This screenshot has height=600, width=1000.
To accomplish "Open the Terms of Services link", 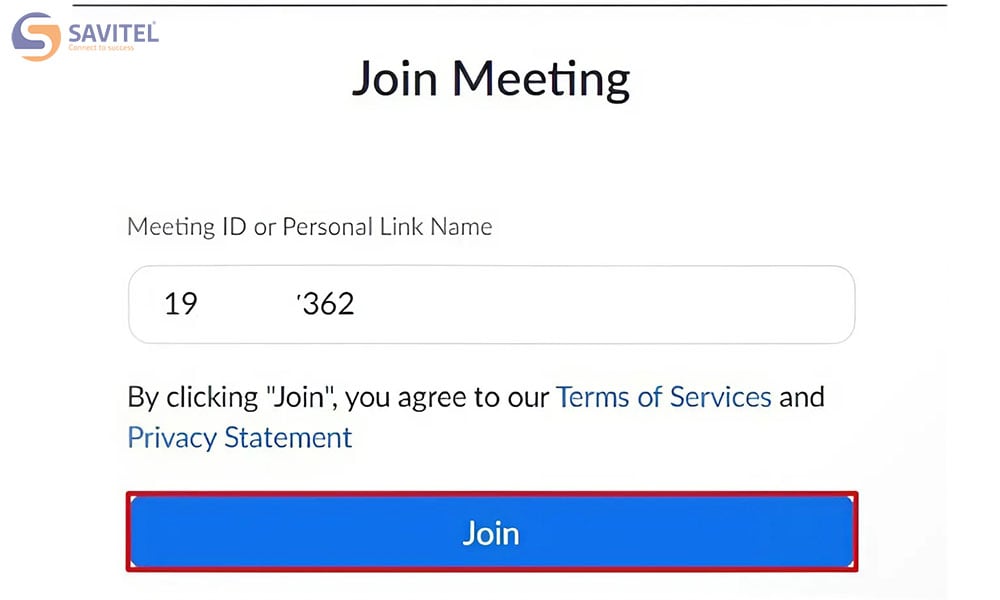I will (664, 397).
